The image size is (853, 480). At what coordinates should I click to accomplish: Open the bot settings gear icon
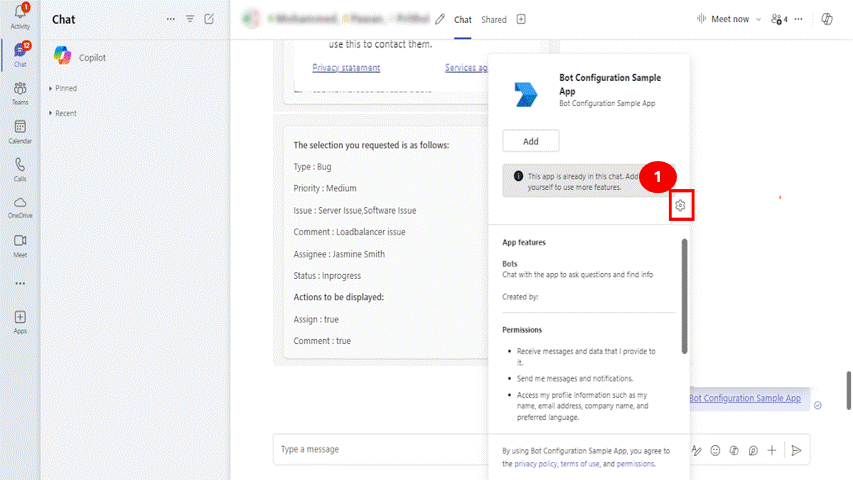pyautogui.click(x=680, y=206)
